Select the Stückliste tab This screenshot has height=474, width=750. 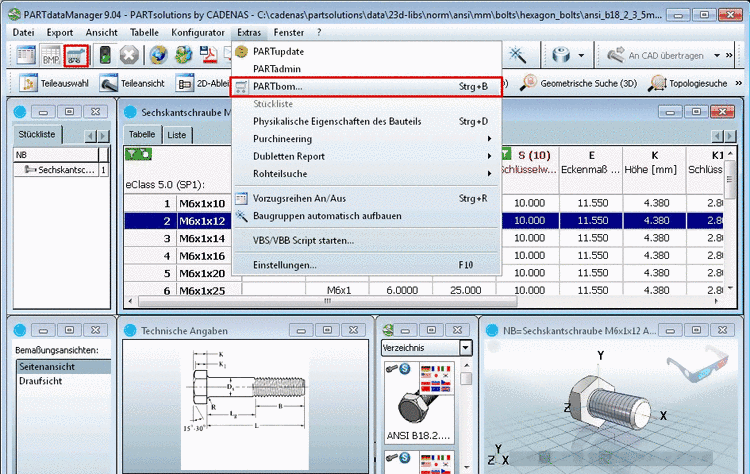click(37, 134)
